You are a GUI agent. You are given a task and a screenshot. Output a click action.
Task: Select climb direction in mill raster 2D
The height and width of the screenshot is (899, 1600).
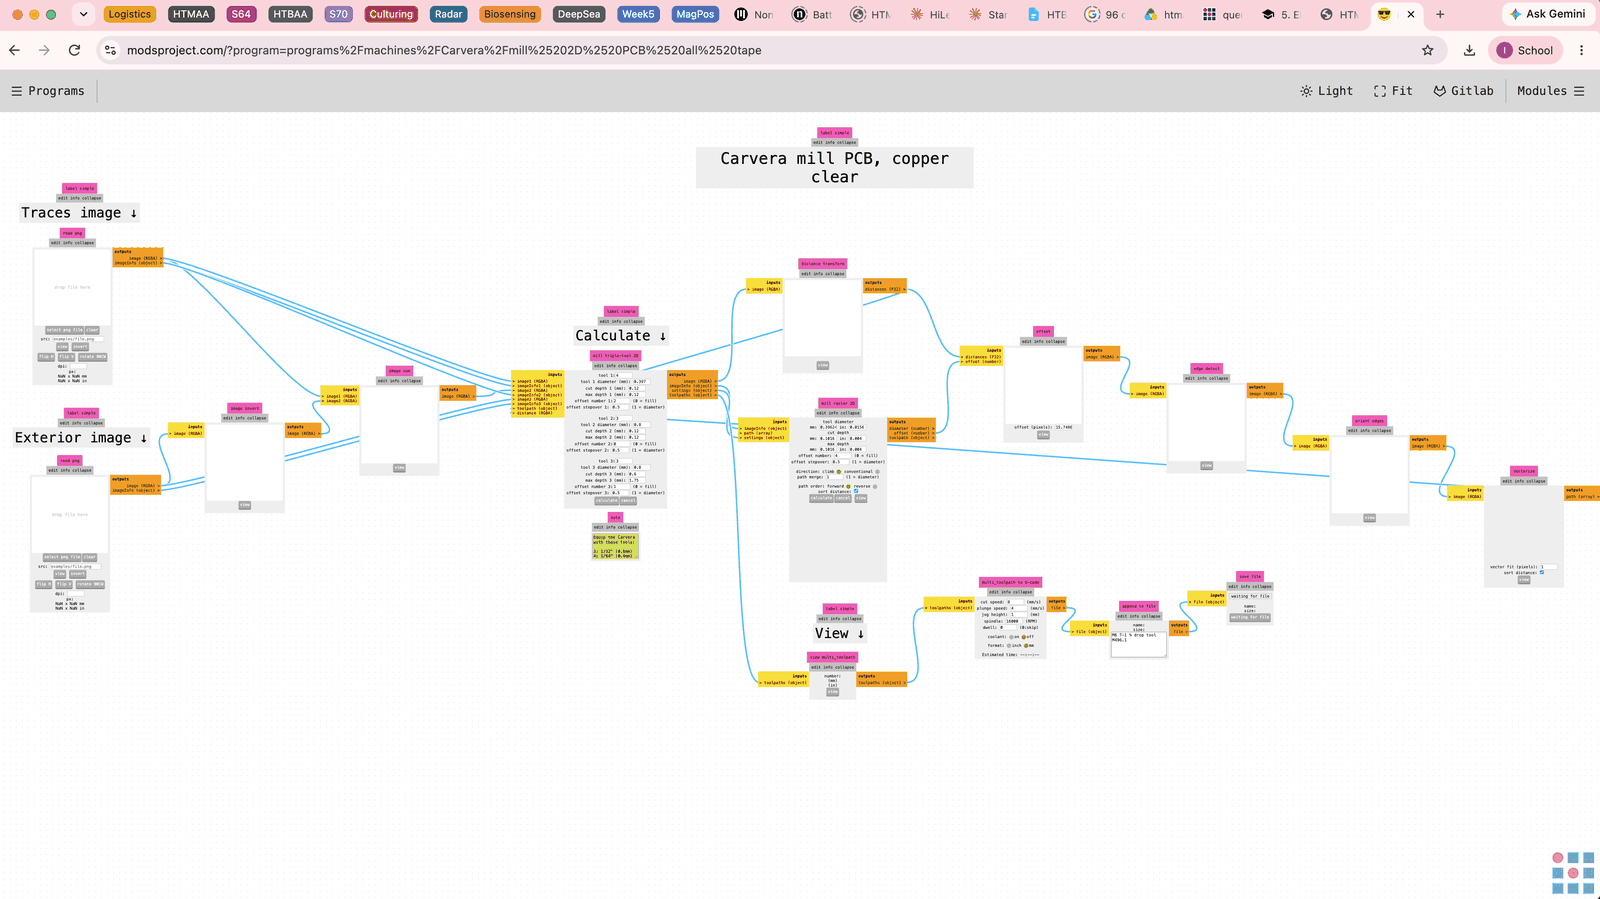pos(839,472)
